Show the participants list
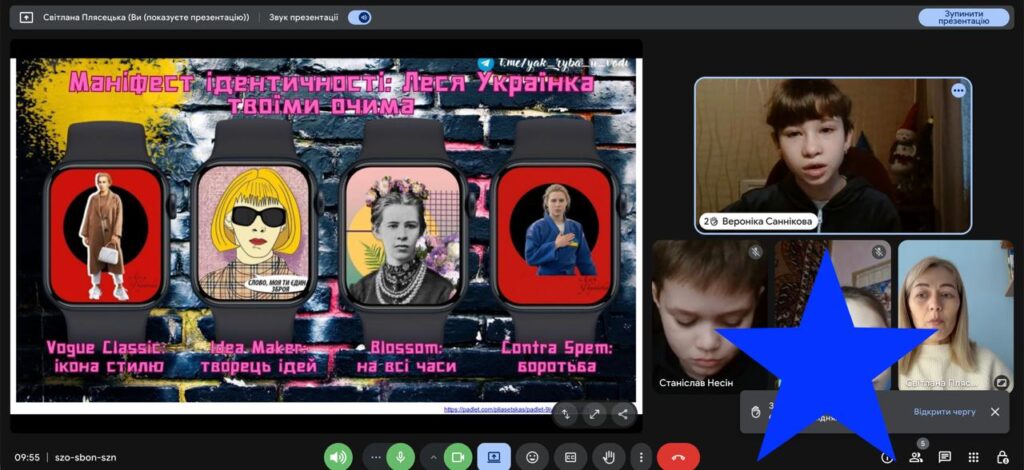The height and width of the screenshot is (470, 1024). click(915, 457)
